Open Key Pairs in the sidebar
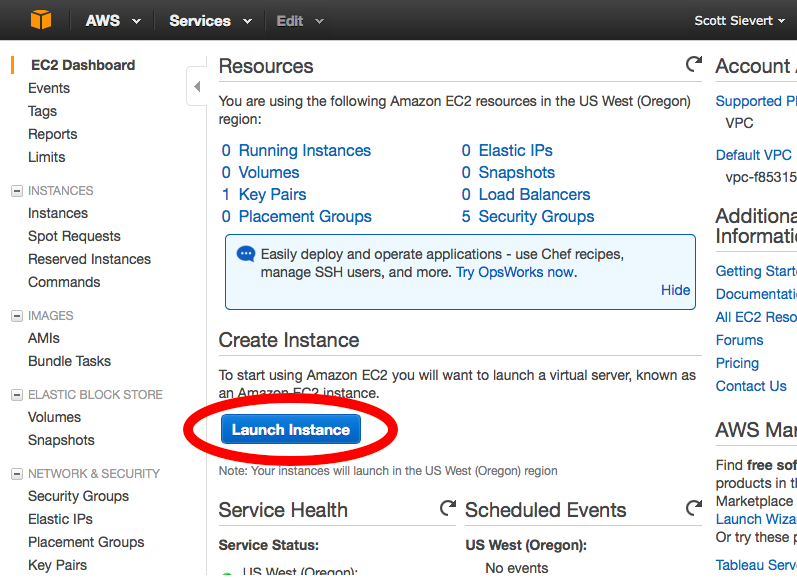797x578 pixels. click(57, 565)
